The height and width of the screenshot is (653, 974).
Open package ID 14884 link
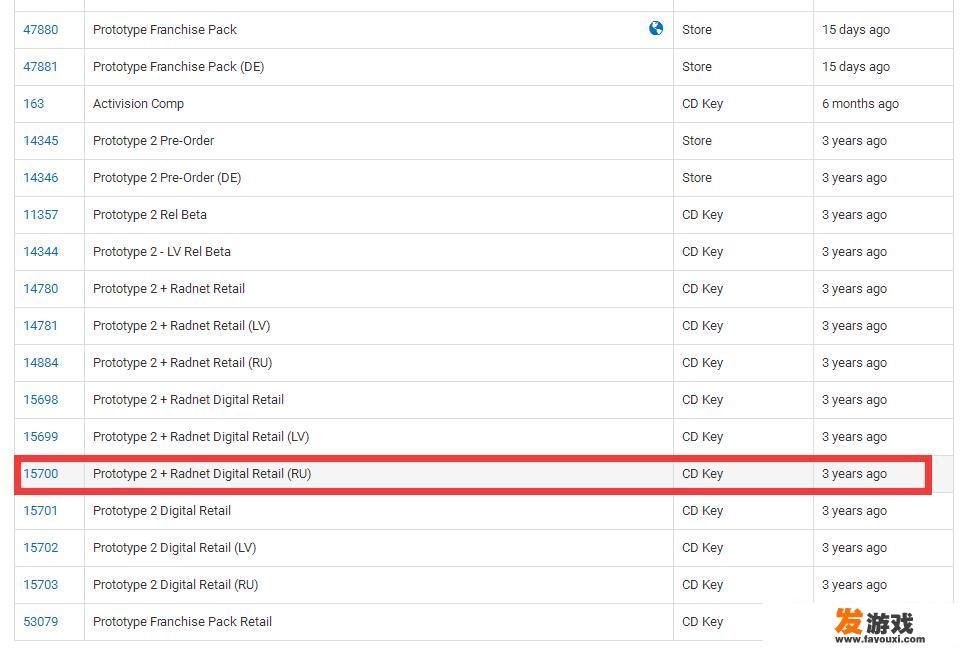pos(40,363)
